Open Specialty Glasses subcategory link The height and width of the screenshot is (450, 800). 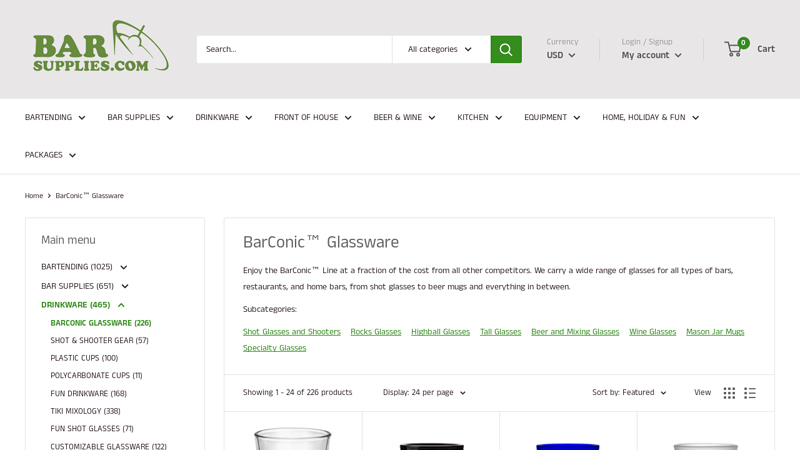pyautogui.click(x=274, y=348)
